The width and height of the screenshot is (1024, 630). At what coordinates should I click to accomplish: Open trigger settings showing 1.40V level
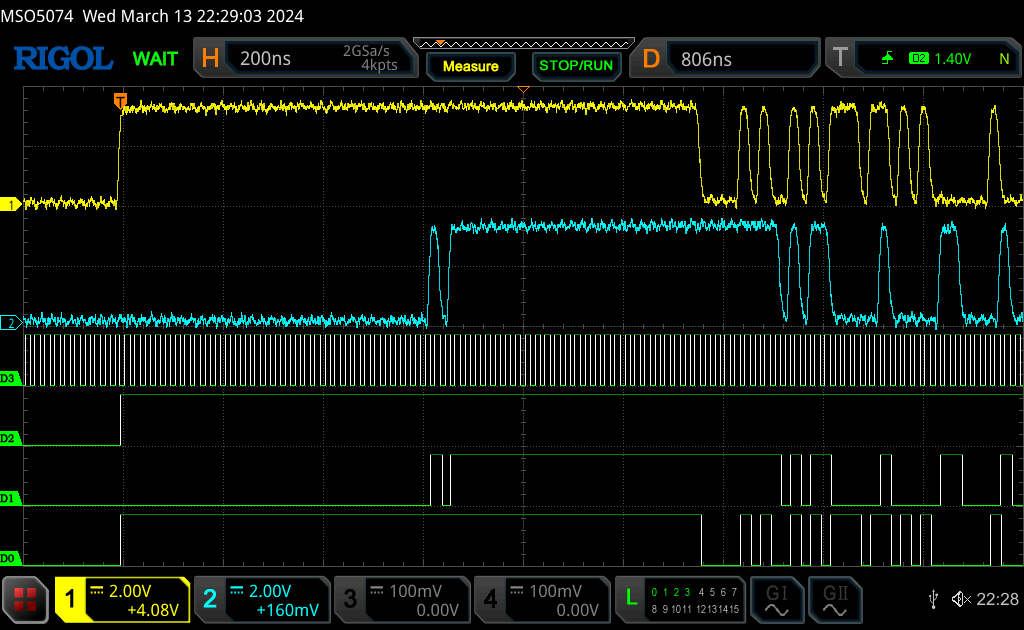[923, 58]
